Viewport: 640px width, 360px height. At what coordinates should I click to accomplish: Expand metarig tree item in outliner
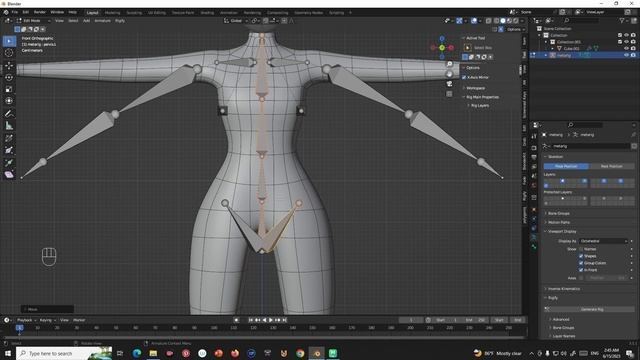point(546,55)
